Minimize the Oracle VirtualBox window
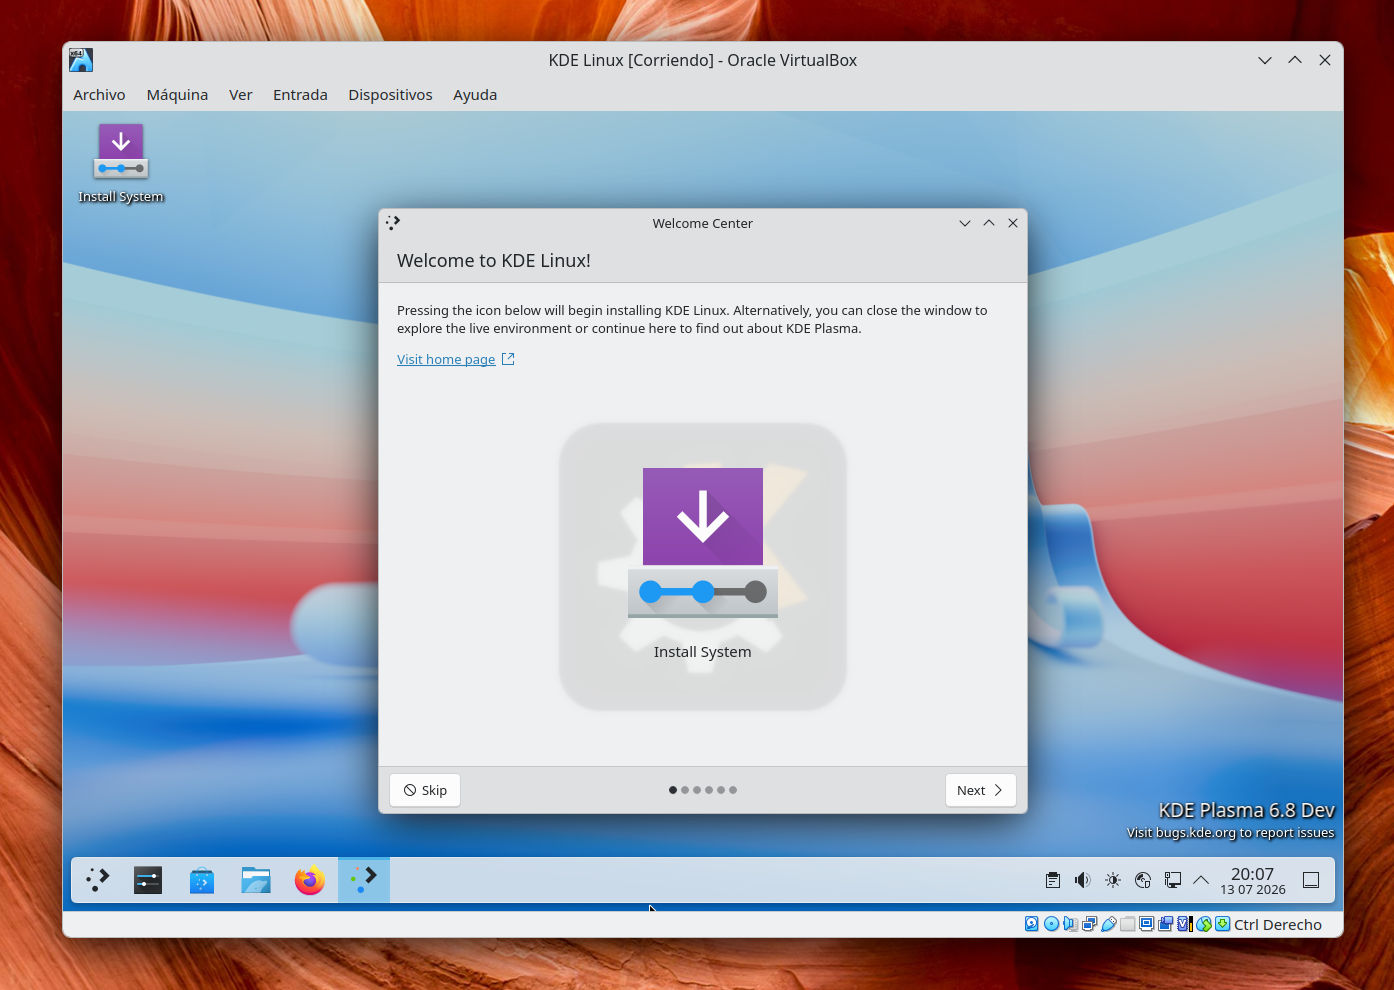1394x990 pixels. click(1265, 60)
